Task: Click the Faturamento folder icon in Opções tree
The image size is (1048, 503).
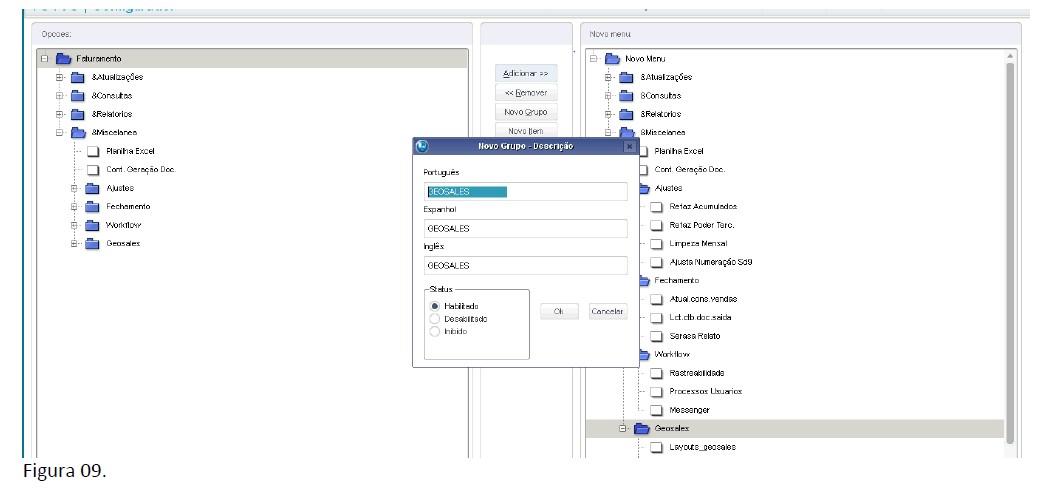Action: click(64, 59)
